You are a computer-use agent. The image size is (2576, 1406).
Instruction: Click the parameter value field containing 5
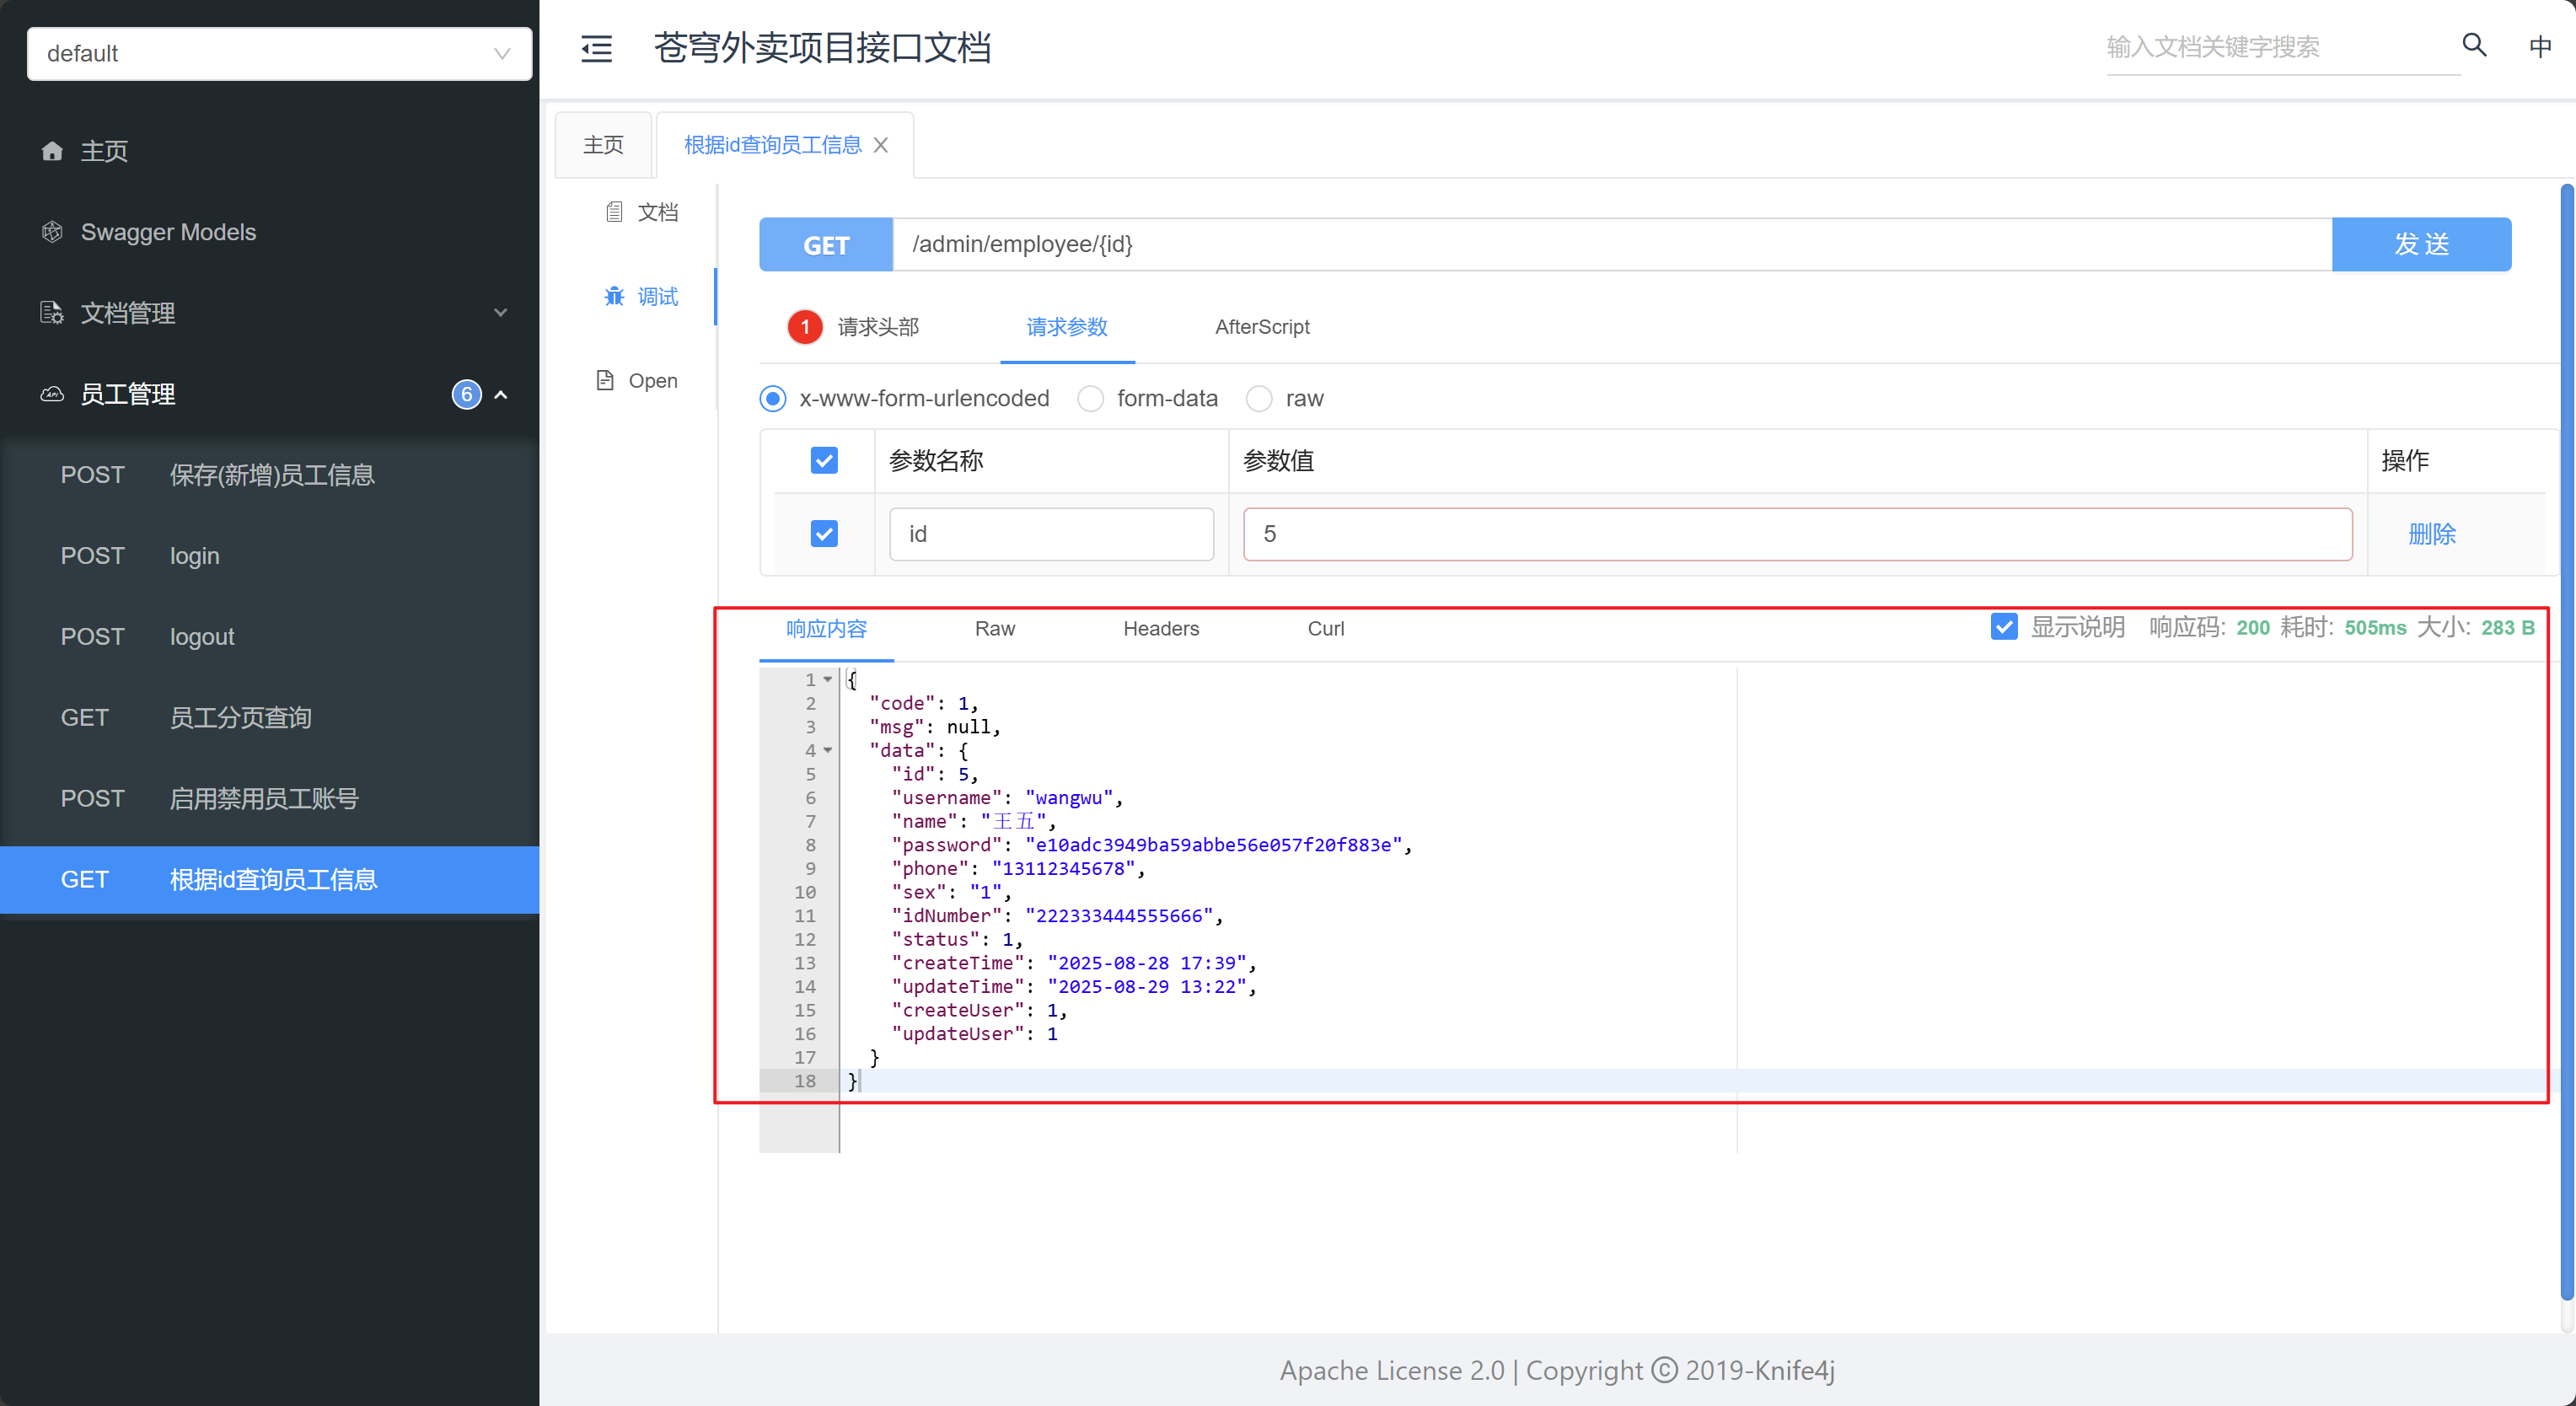[x=1797, y=534]
